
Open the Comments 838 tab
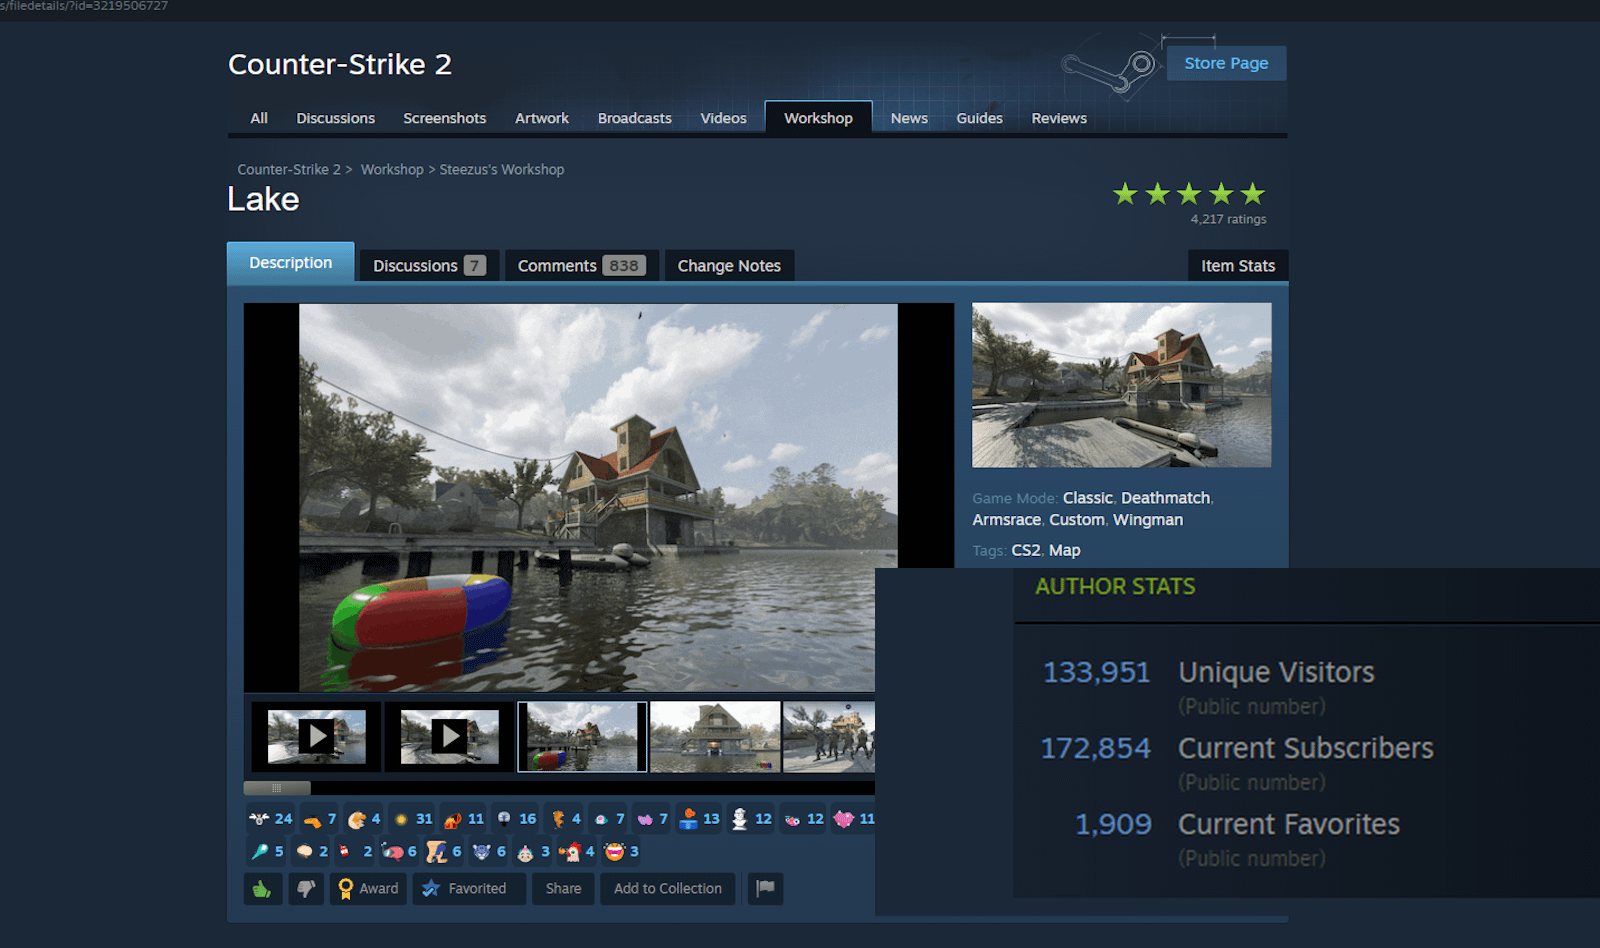pyautogui.click(x=582, y=266)
